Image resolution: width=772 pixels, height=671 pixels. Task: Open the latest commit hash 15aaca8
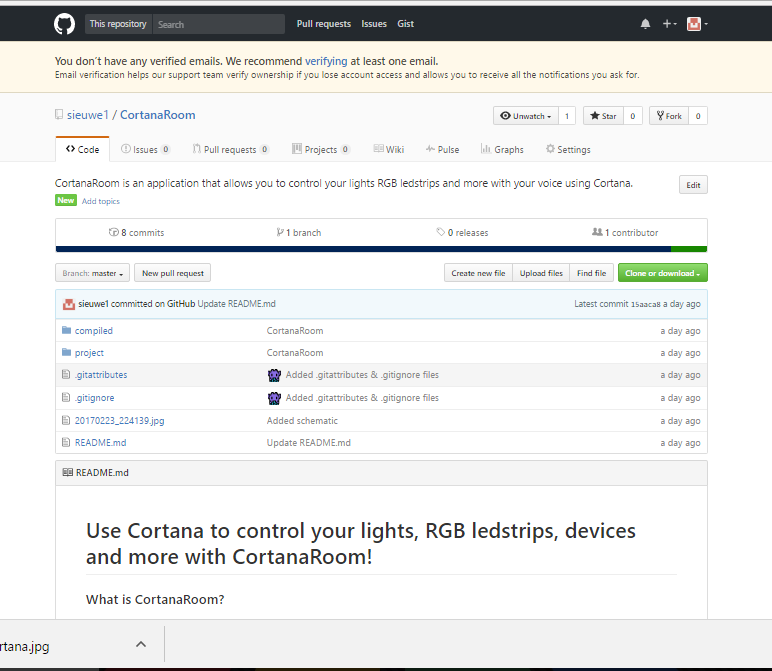tap(645, 304)
